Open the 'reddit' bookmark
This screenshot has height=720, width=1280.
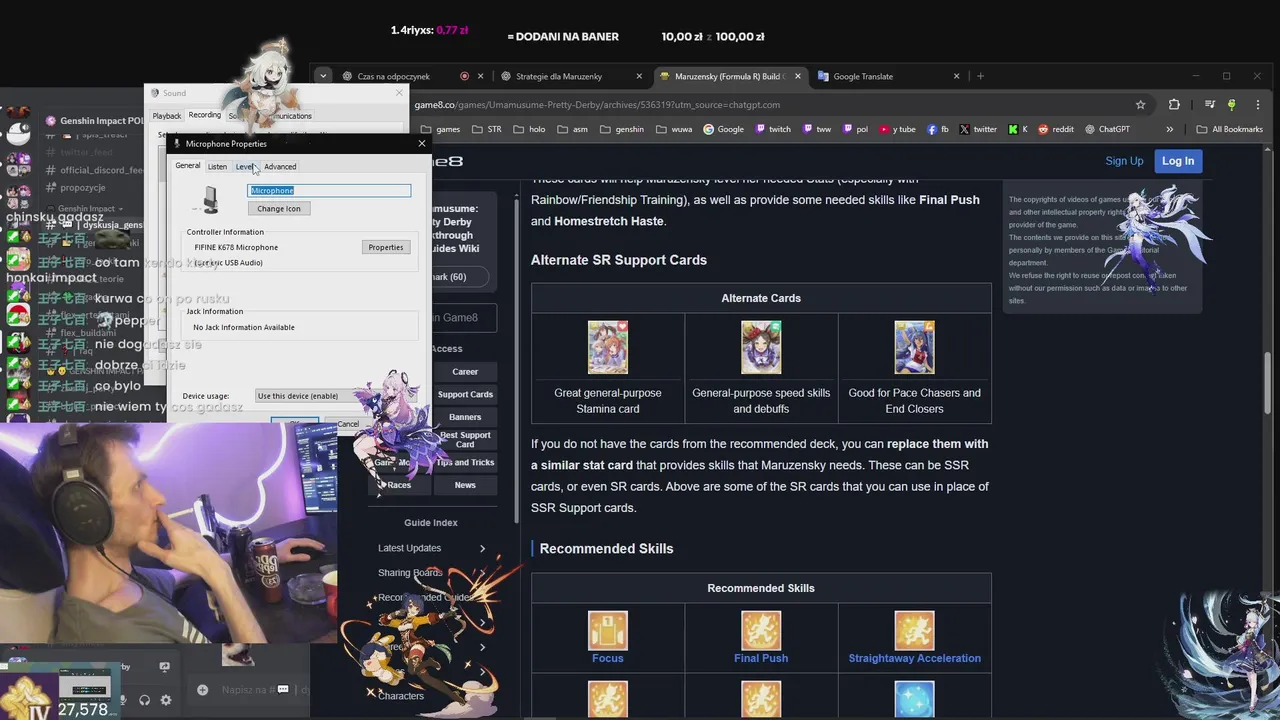click(x=1055, y=129)
